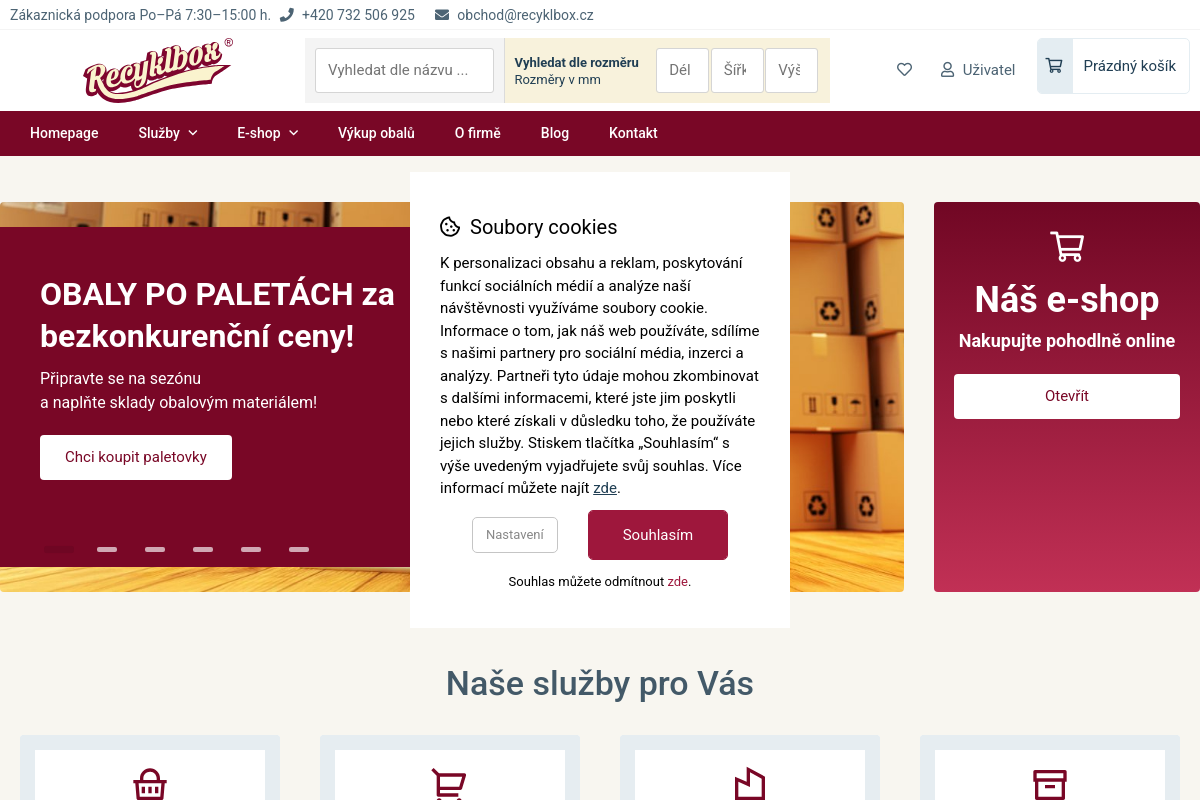This screenshot has width=1200, height=800.
Task: Click the large cart icon above Náš e-shop
Action: (x=1067, y=246)
